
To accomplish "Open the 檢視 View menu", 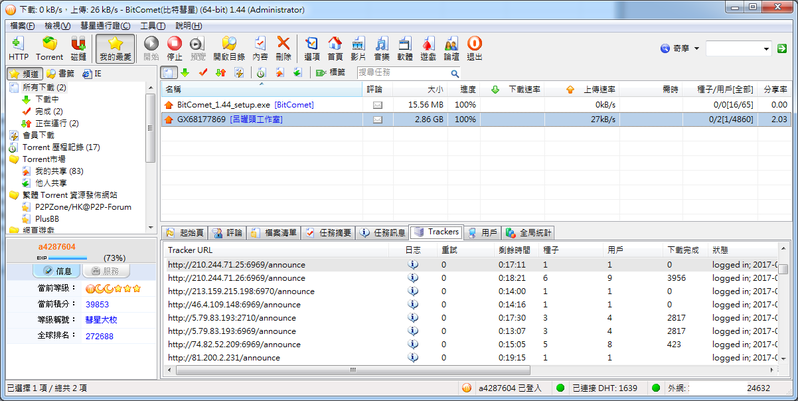I will click(x=58, y=25).
